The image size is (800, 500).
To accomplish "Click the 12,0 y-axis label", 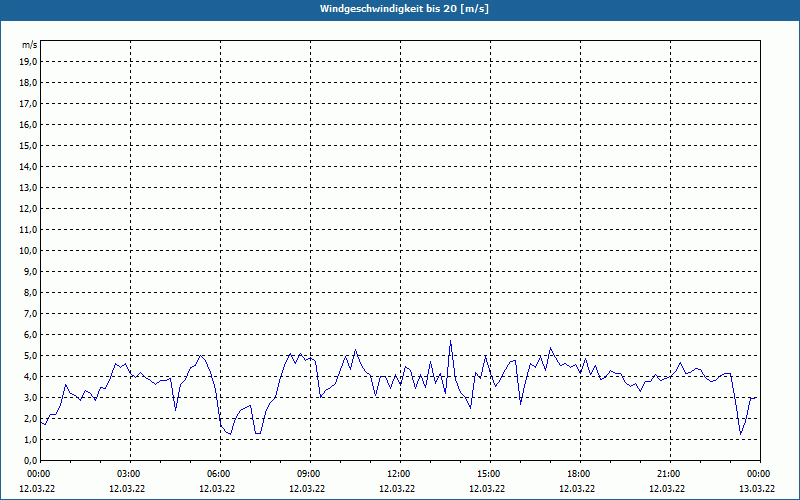I will click(29, 209).
